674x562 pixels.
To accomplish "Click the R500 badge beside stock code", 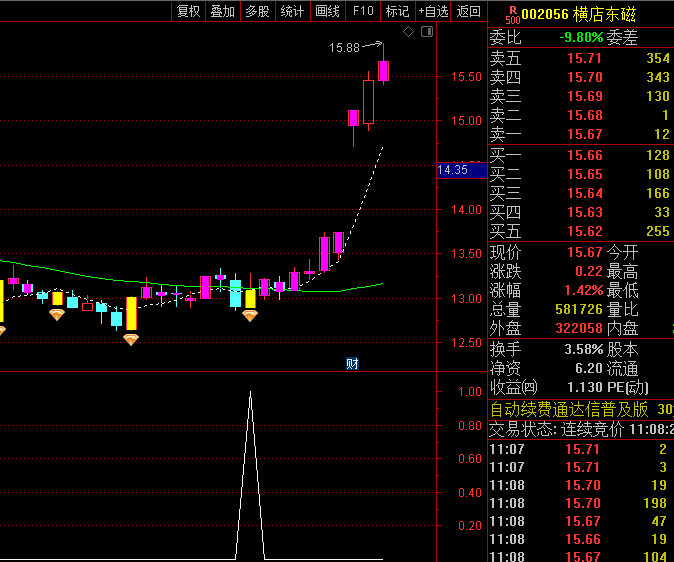I will point(511,12).
